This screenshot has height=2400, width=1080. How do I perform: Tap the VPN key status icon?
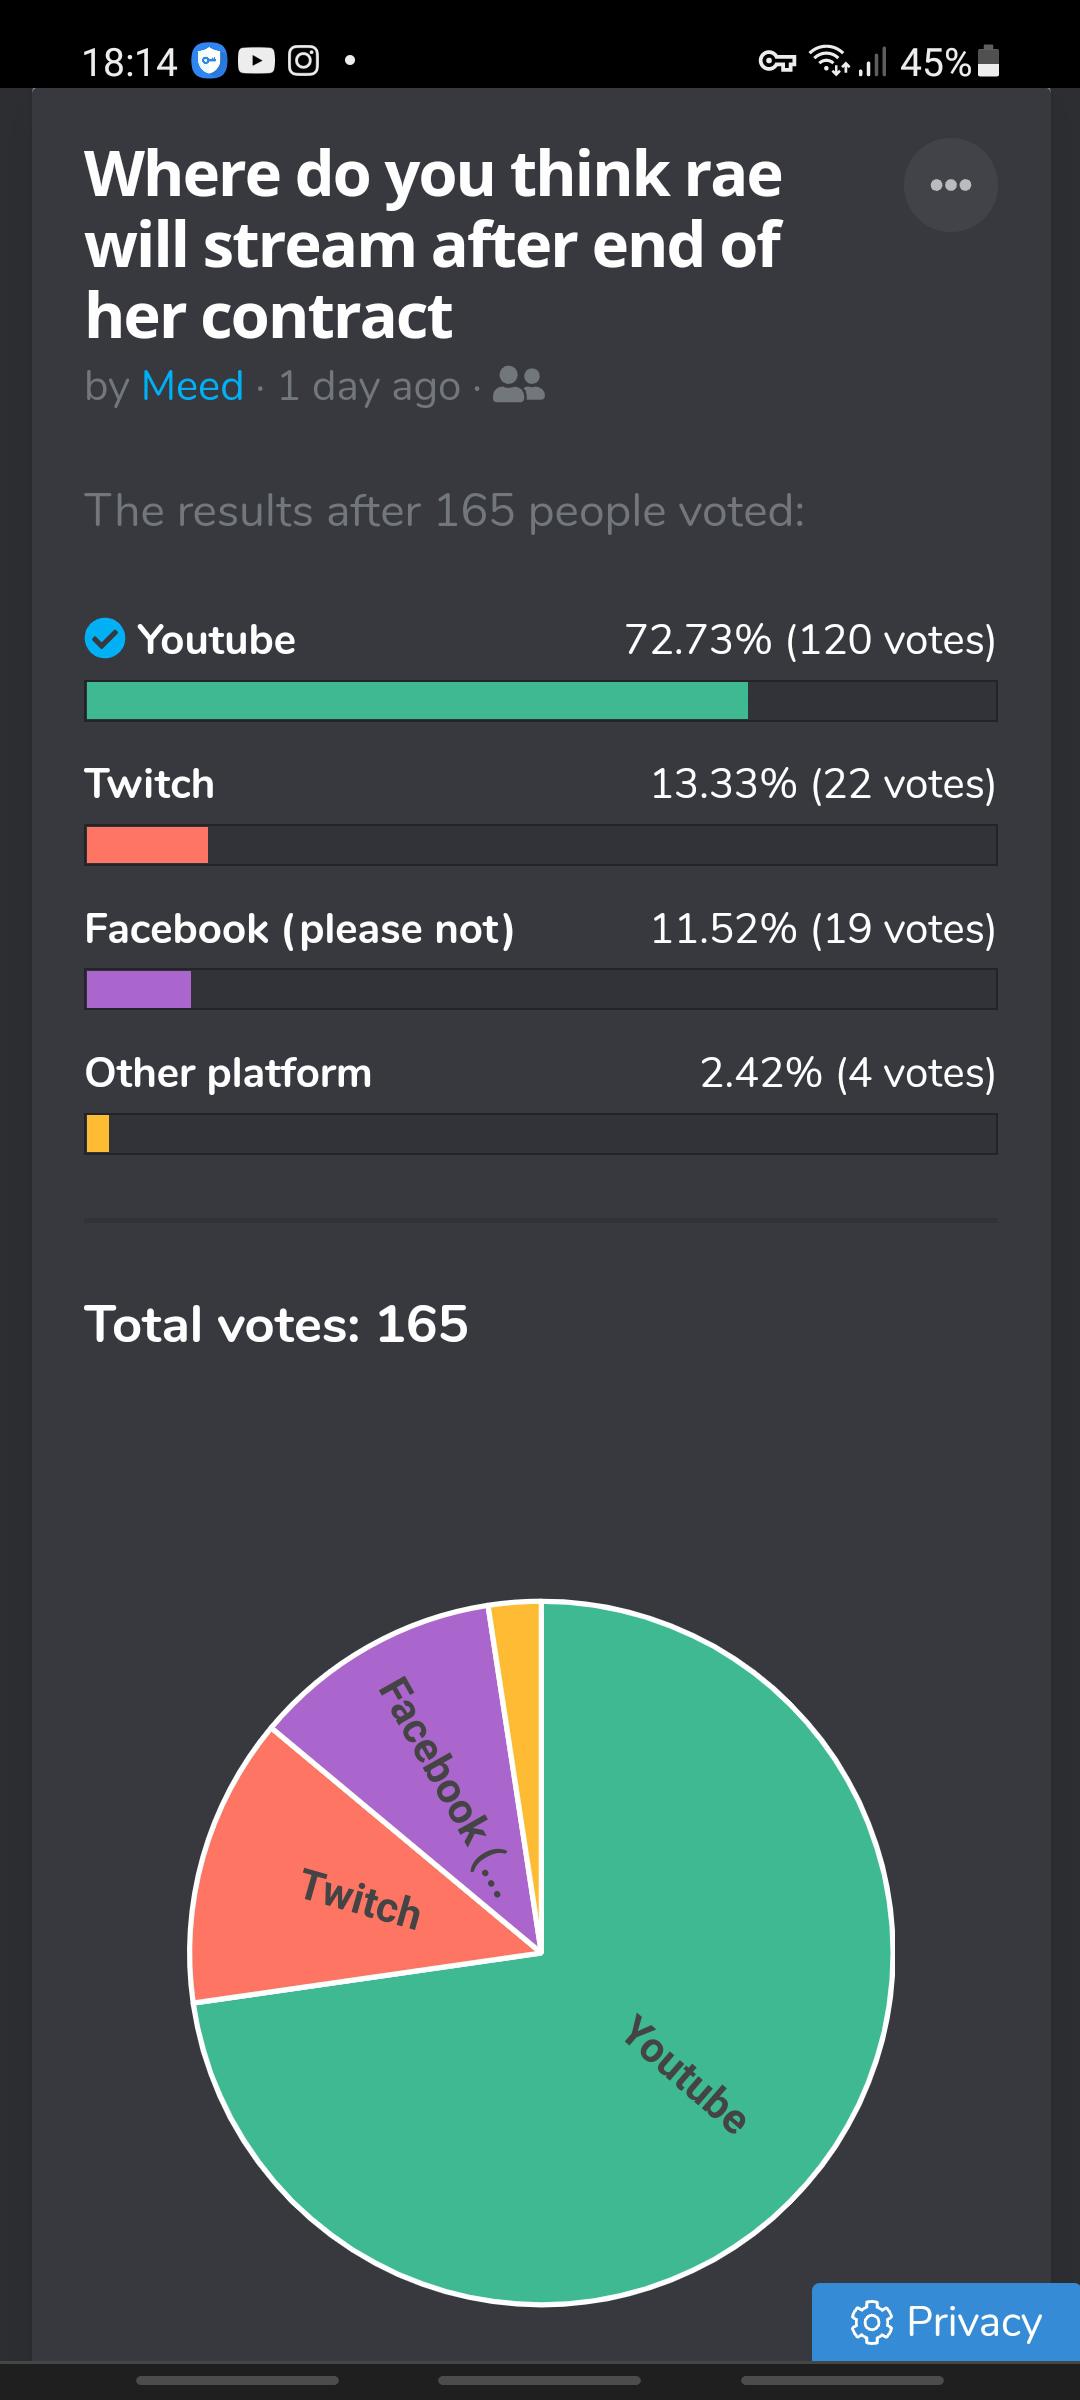[777, 62]
